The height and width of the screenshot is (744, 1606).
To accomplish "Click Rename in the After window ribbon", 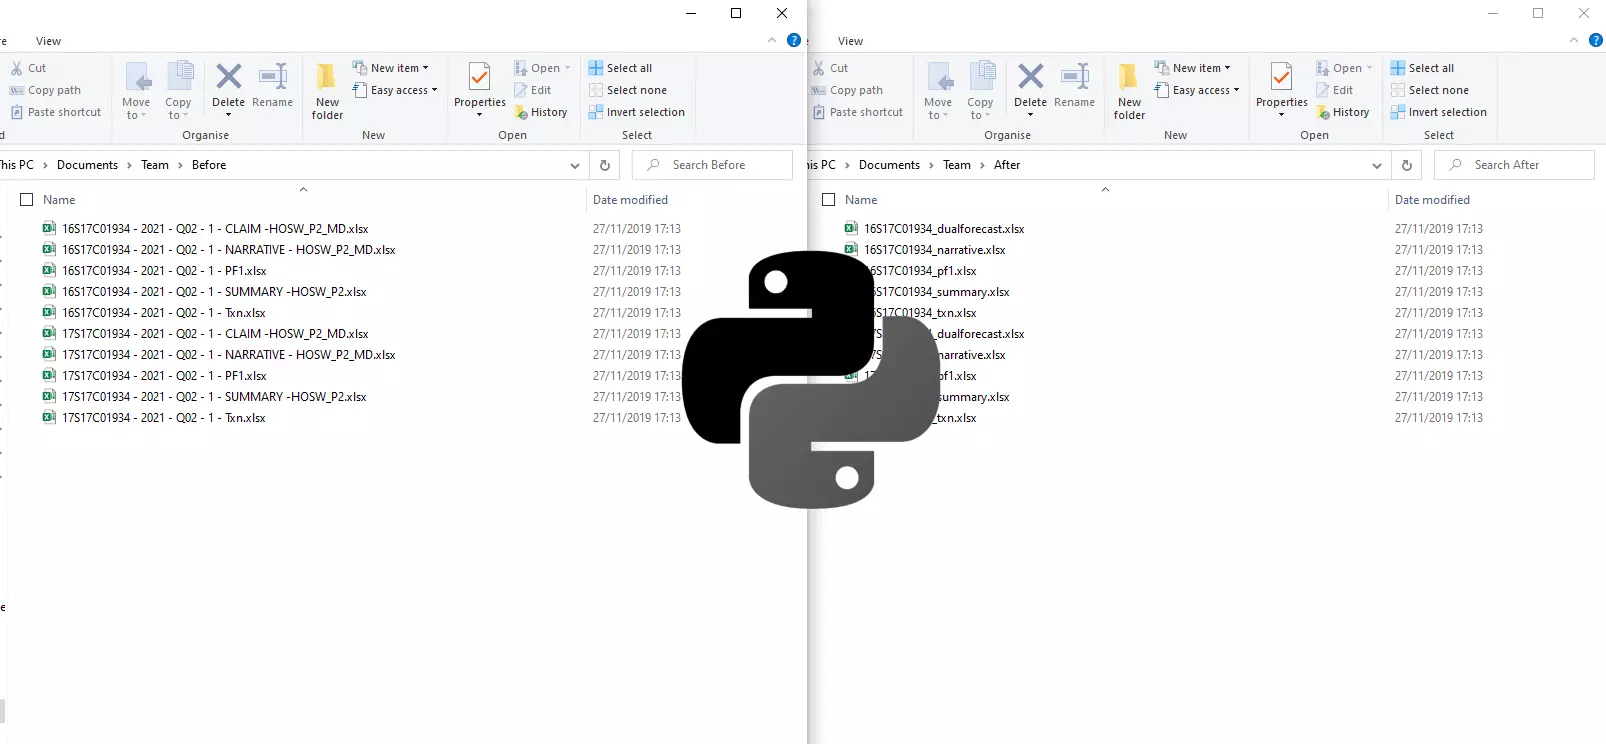I will [1074, 86].
